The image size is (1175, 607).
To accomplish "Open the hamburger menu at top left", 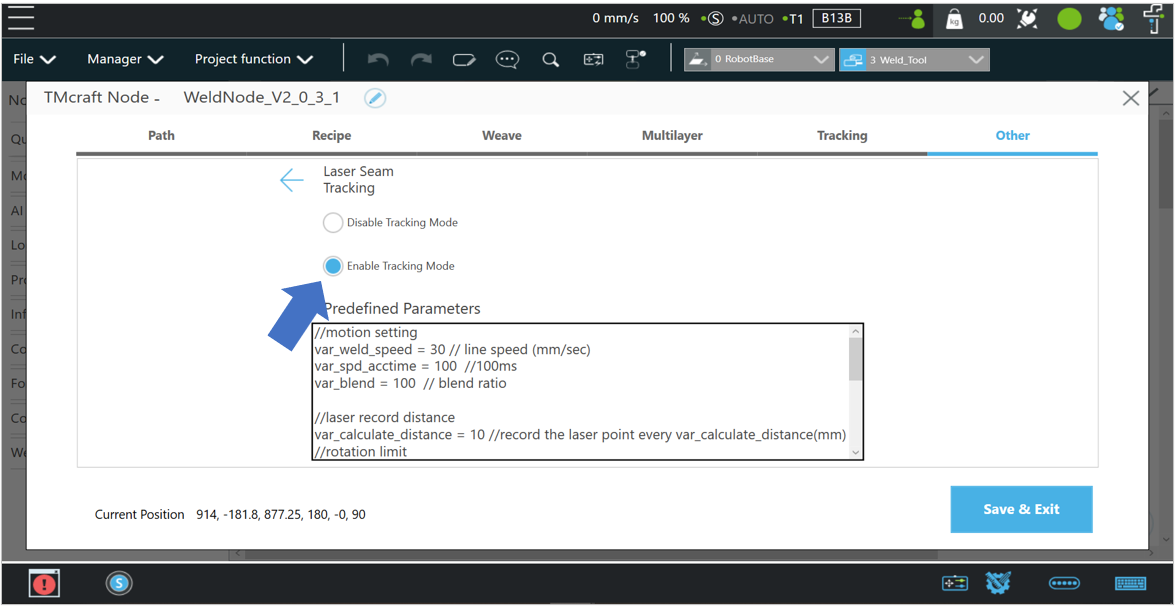I will (x=21, y=18).
